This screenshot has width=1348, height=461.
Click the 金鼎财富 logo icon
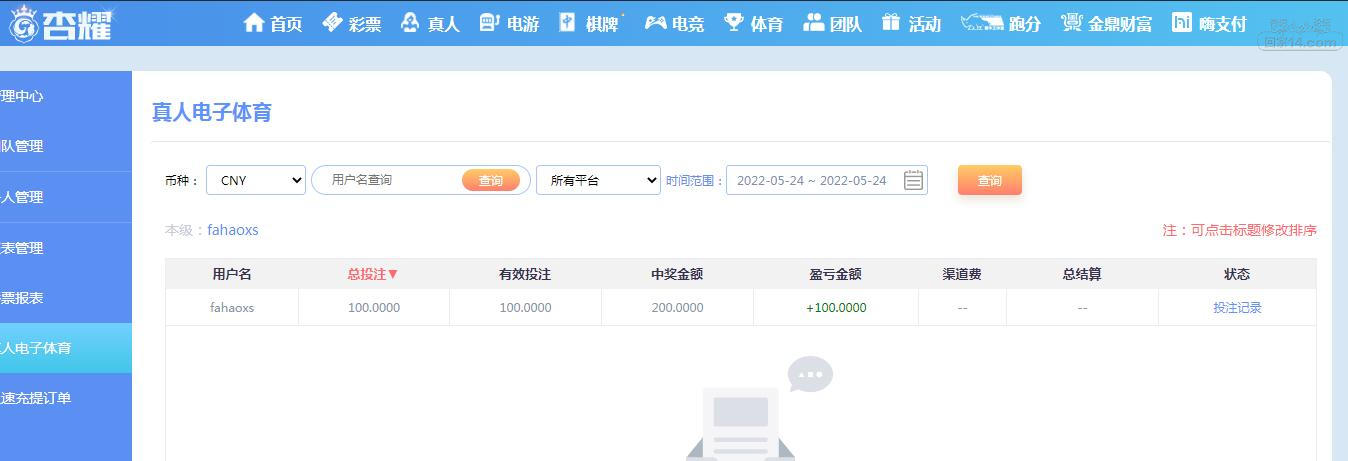click(x=1071, y=22)
